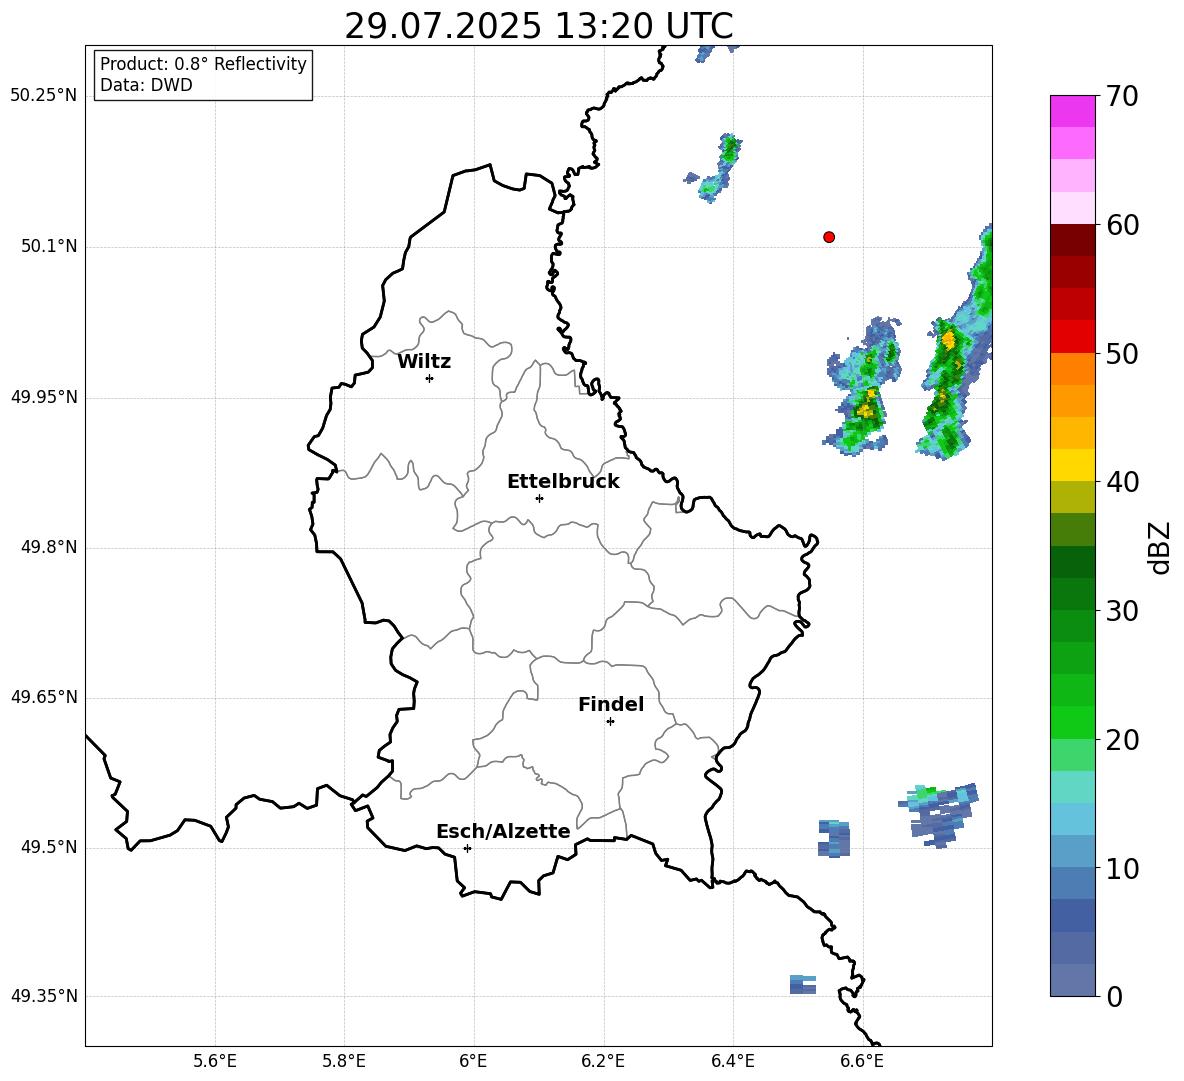This screenshot has height=1081, width=1184.
Task: Click the small radar echo near 49.35°N
Action: (x=803, y=984)
